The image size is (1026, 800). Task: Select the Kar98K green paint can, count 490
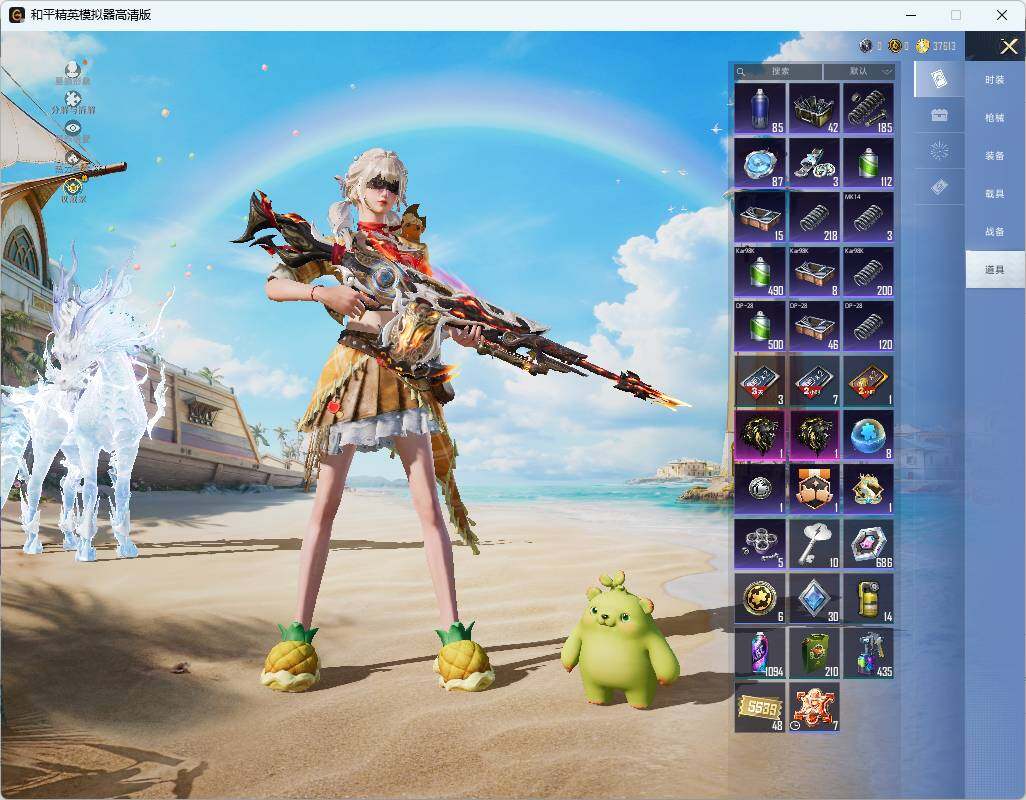point(760,272)
